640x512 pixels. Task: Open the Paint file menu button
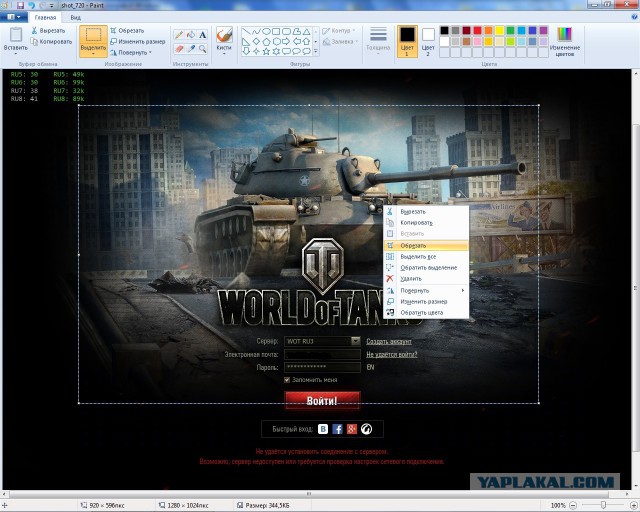point(14,17)
